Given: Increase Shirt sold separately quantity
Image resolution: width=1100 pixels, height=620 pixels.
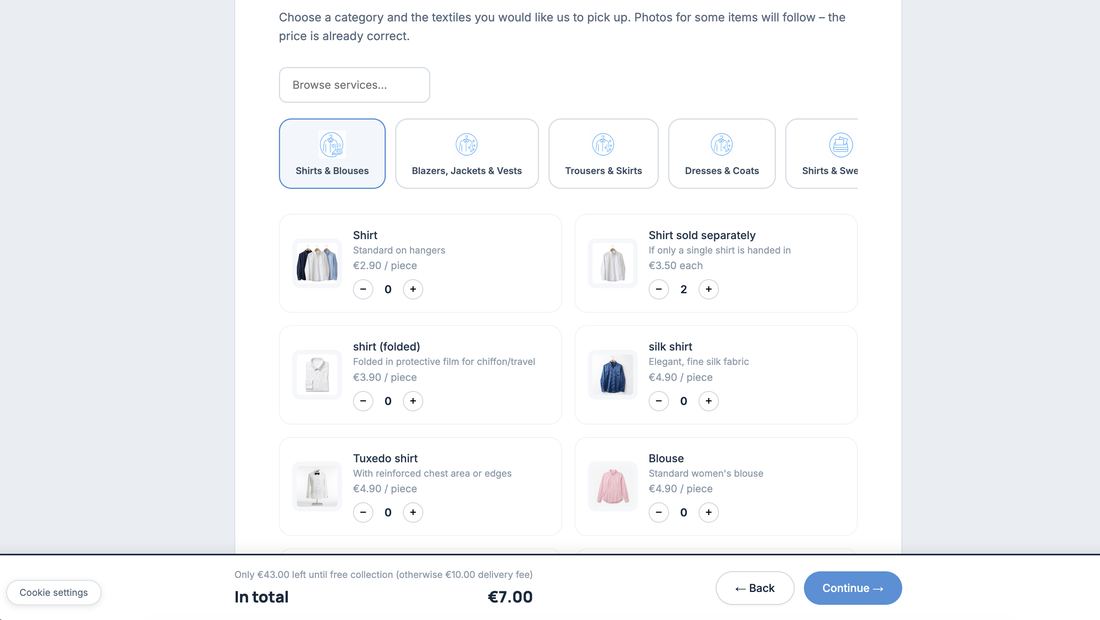Looking at the screenshot, I should 709,289.
